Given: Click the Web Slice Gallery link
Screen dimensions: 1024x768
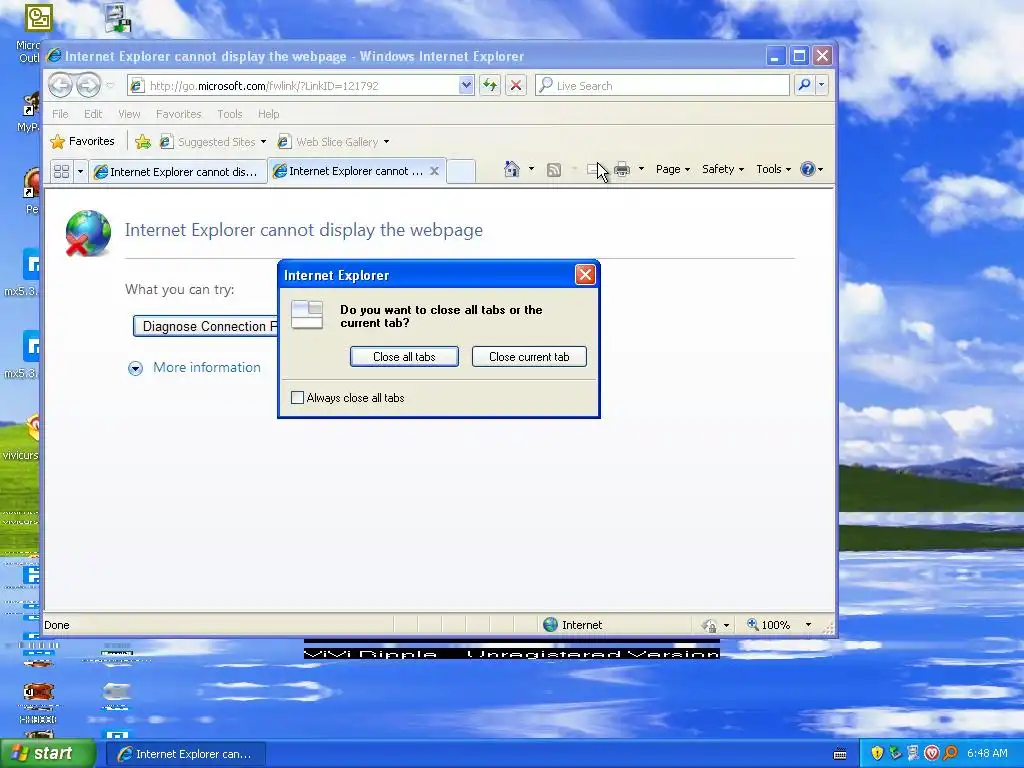Looking at the screenshot, I should [x=333, y=142].
